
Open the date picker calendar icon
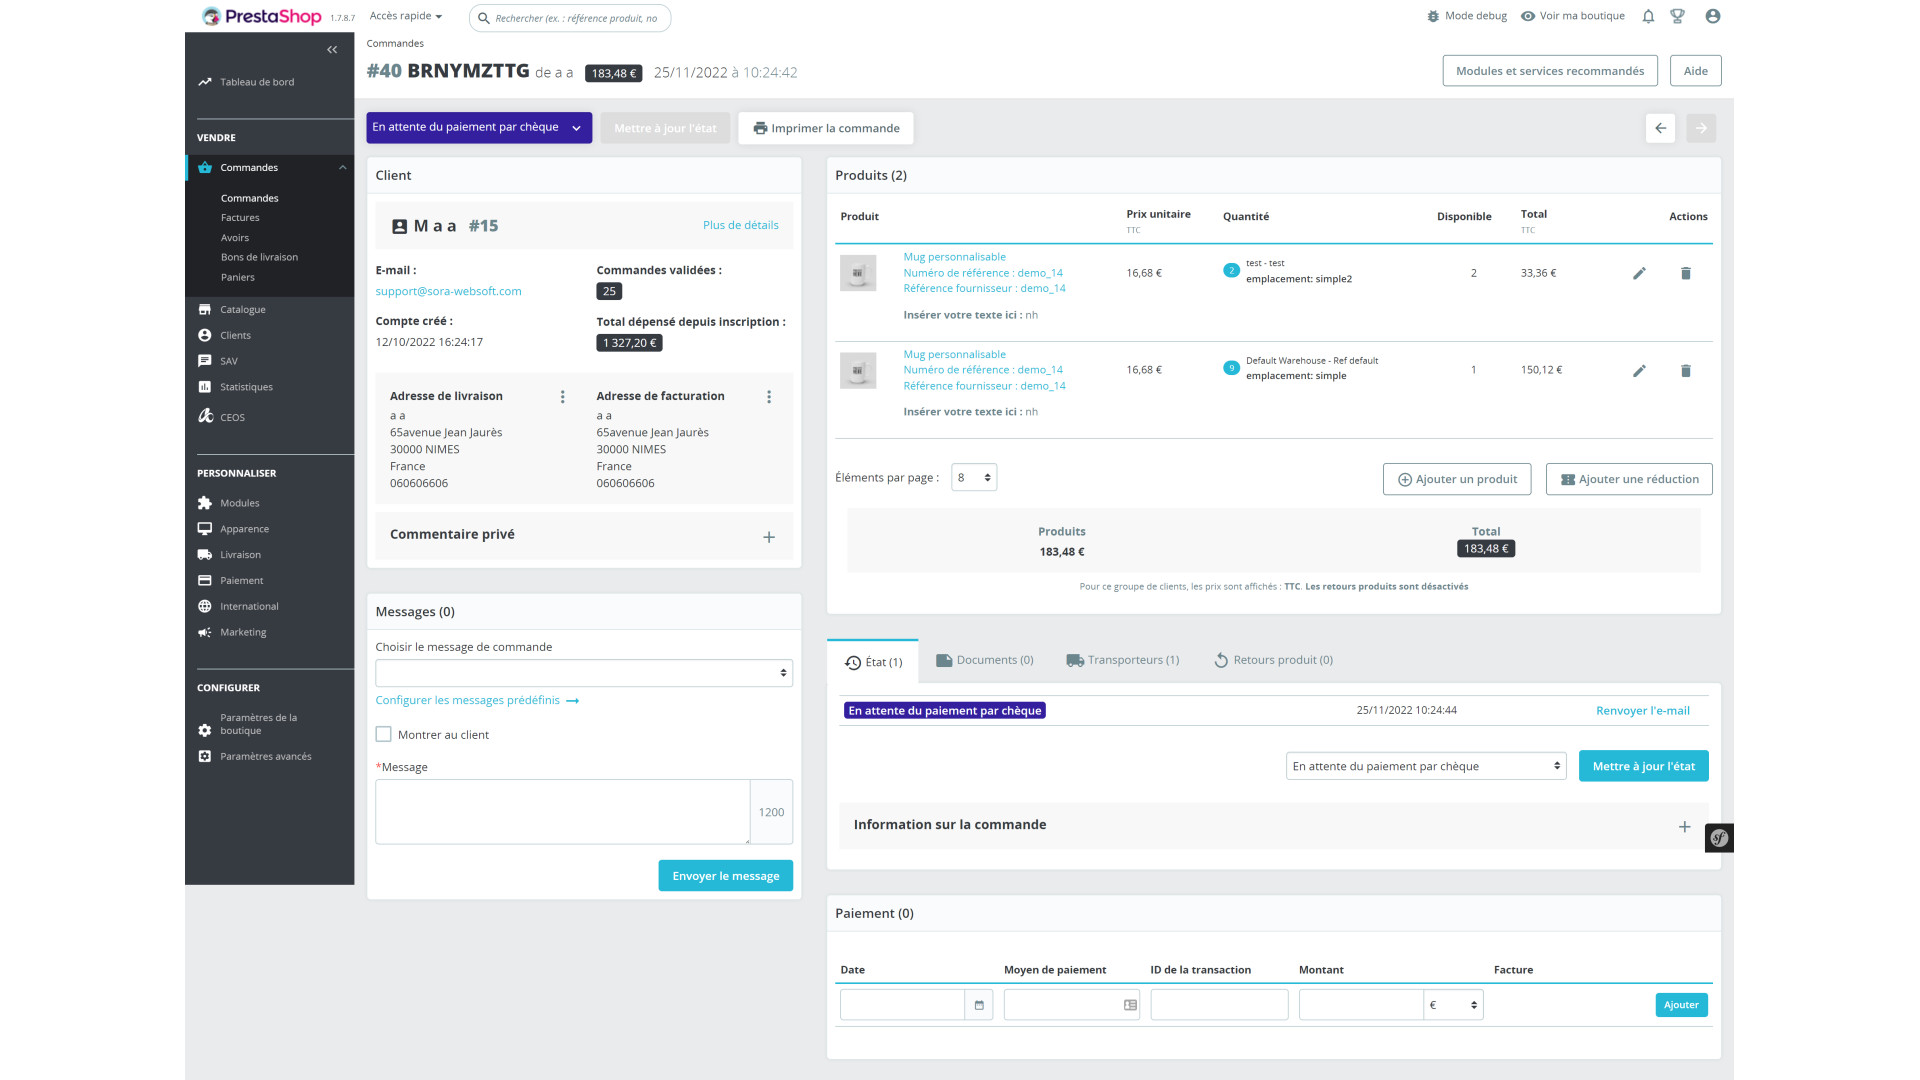tap(979, 1005)
